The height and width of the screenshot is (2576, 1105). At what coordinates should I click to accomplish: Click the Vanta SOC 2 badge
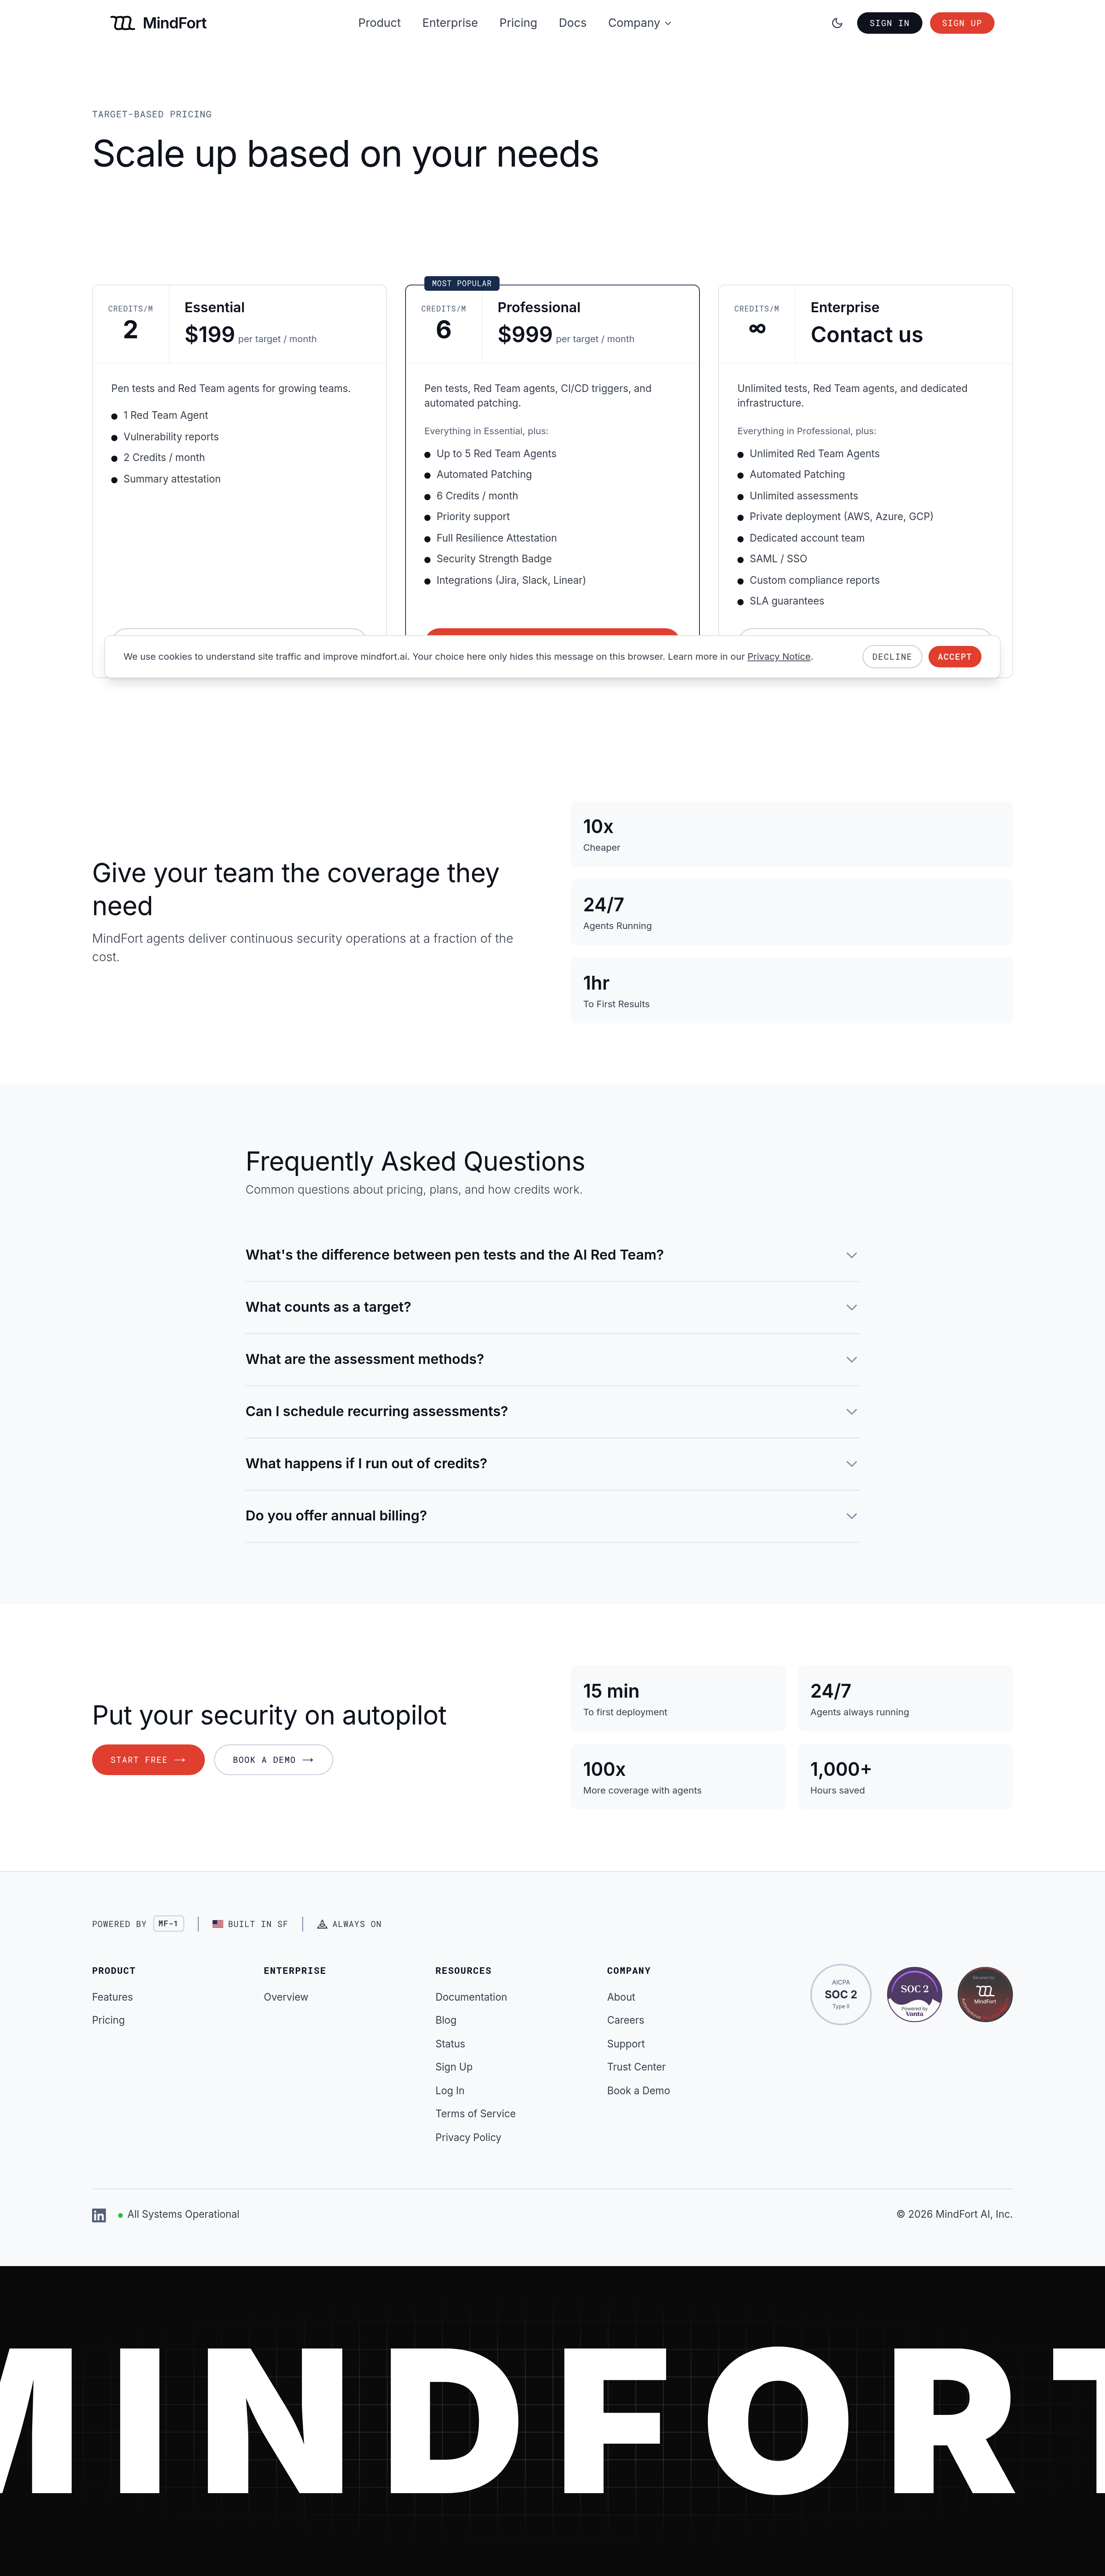(x=914, y=1994)
